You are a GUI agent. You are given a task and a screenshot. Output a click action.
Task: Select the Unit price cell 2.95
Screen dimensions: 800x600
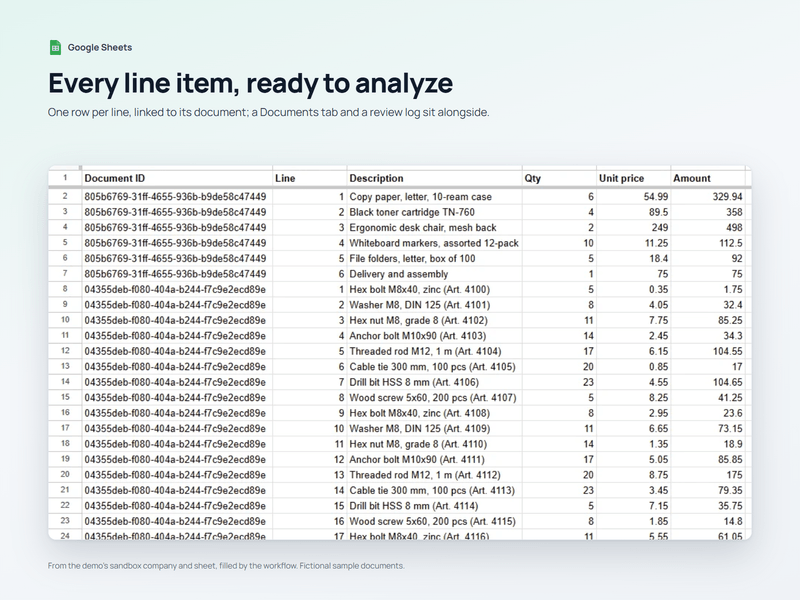633,413
